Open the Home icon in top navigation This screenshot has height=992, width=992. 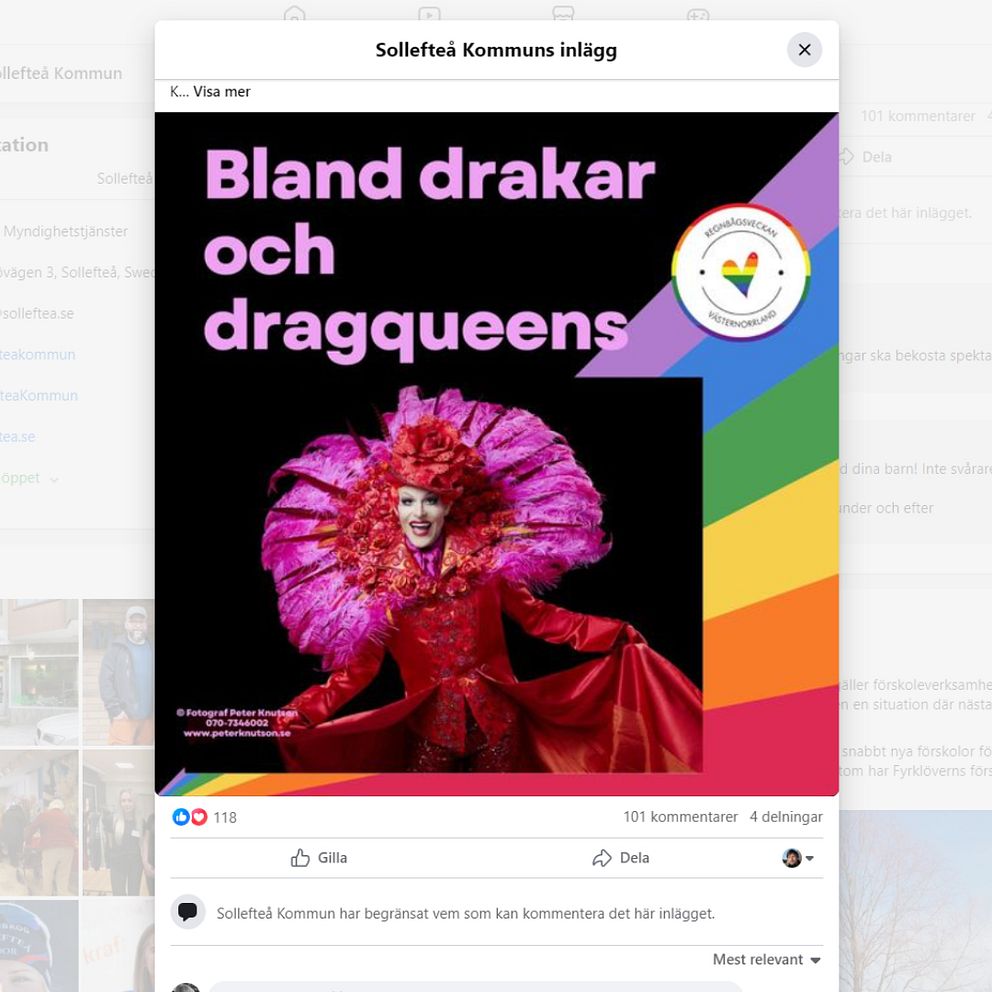coord(294,14)
